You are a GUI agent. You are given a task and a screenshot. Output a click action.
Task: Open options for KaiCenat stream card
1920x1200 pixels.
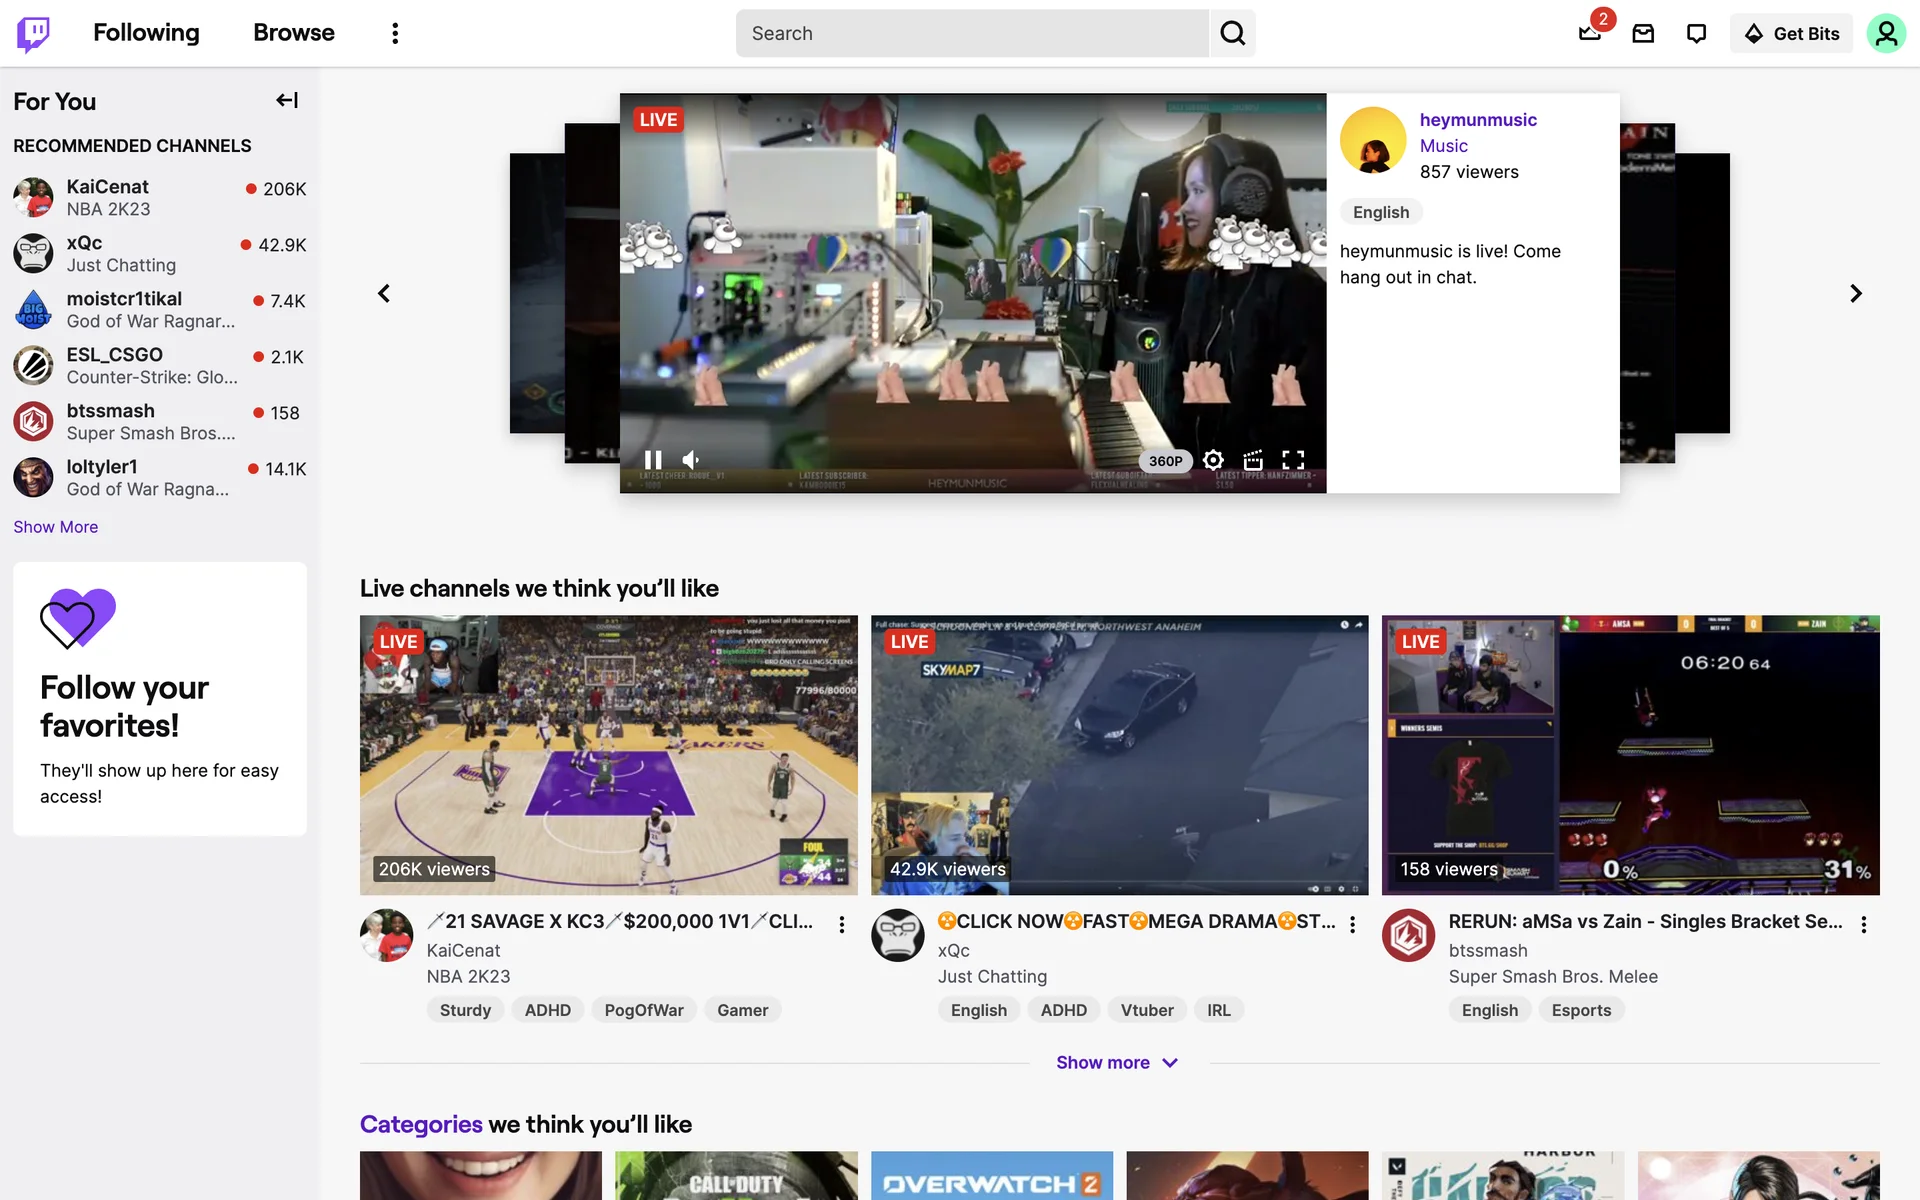pyautogui.click(x=842, y=924)
